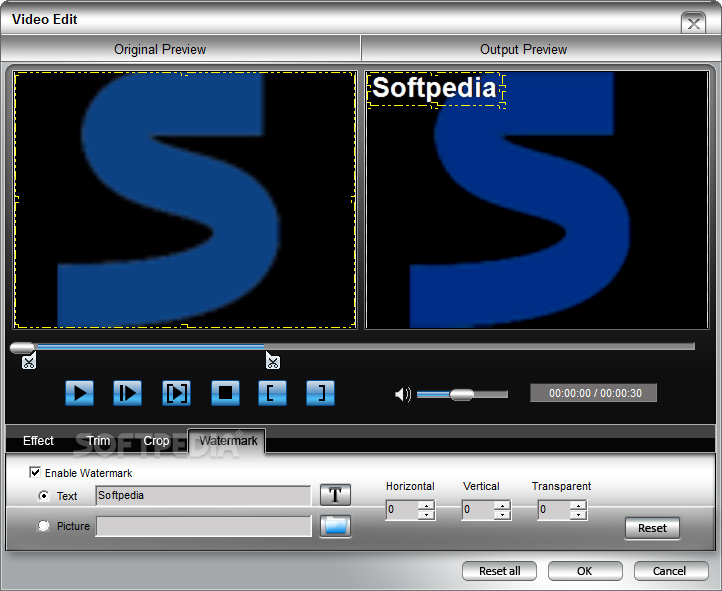Open the Crop tab
Screen dimensions: 722x591
point(156,441)
